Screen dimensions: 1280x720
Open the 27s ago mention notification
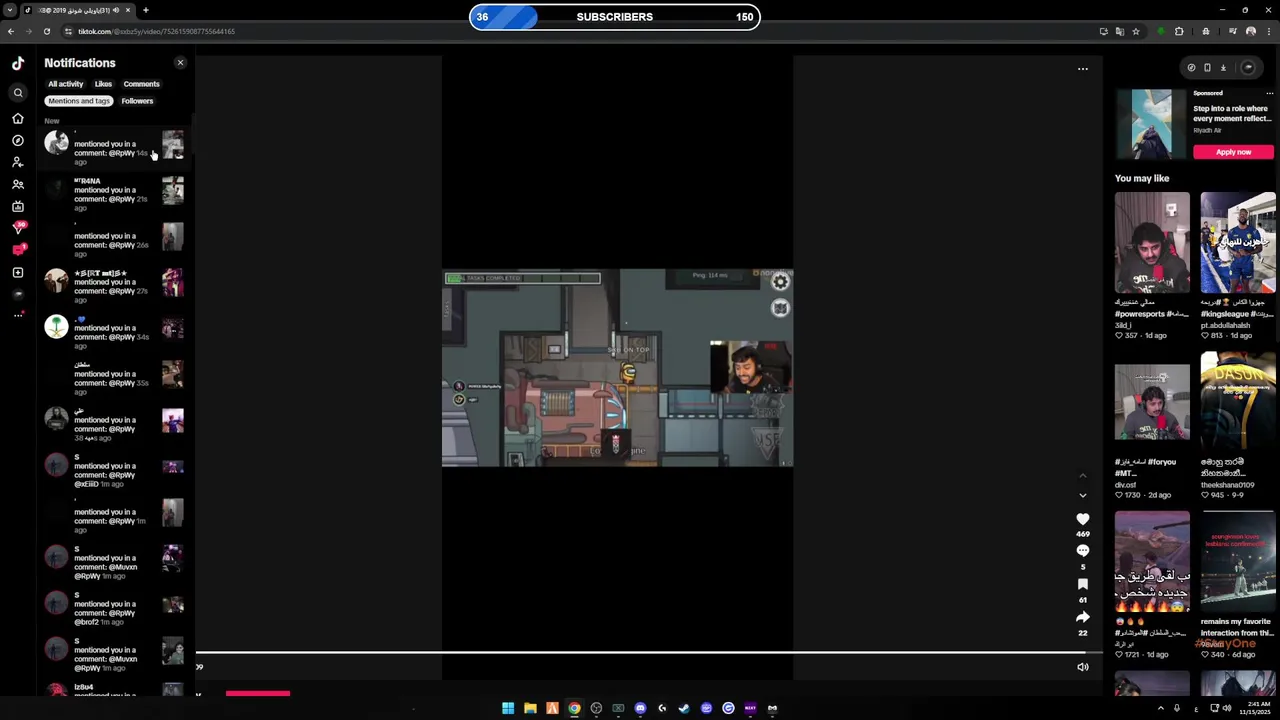pyautogui.click(x=114, y=284)
